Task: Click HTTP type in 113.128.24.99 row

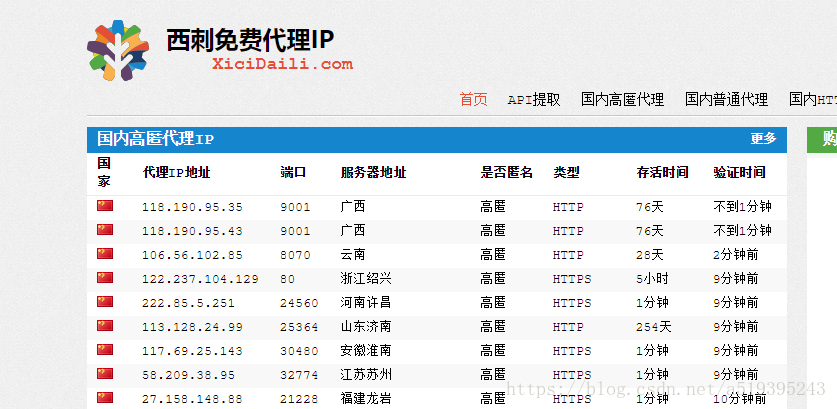Action: click(x=568, y=327)
